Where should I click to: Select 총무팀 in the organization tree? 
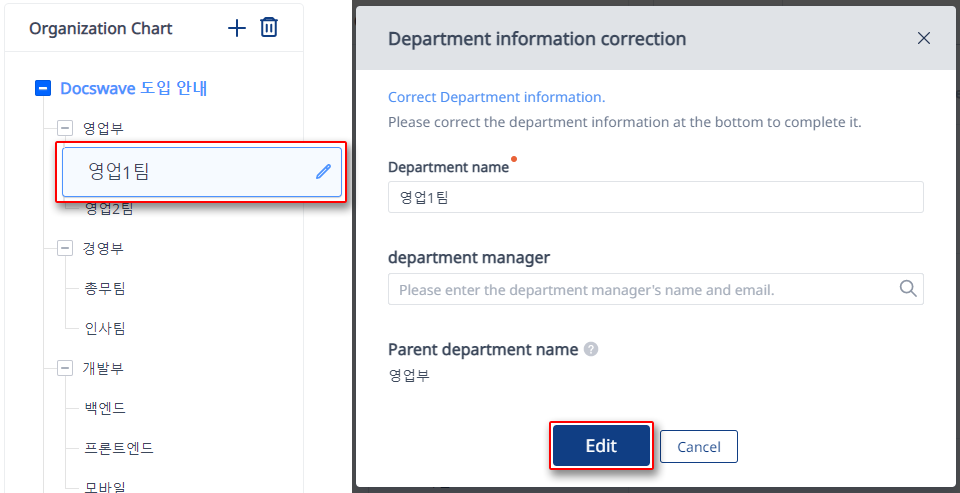coord(105,288)
